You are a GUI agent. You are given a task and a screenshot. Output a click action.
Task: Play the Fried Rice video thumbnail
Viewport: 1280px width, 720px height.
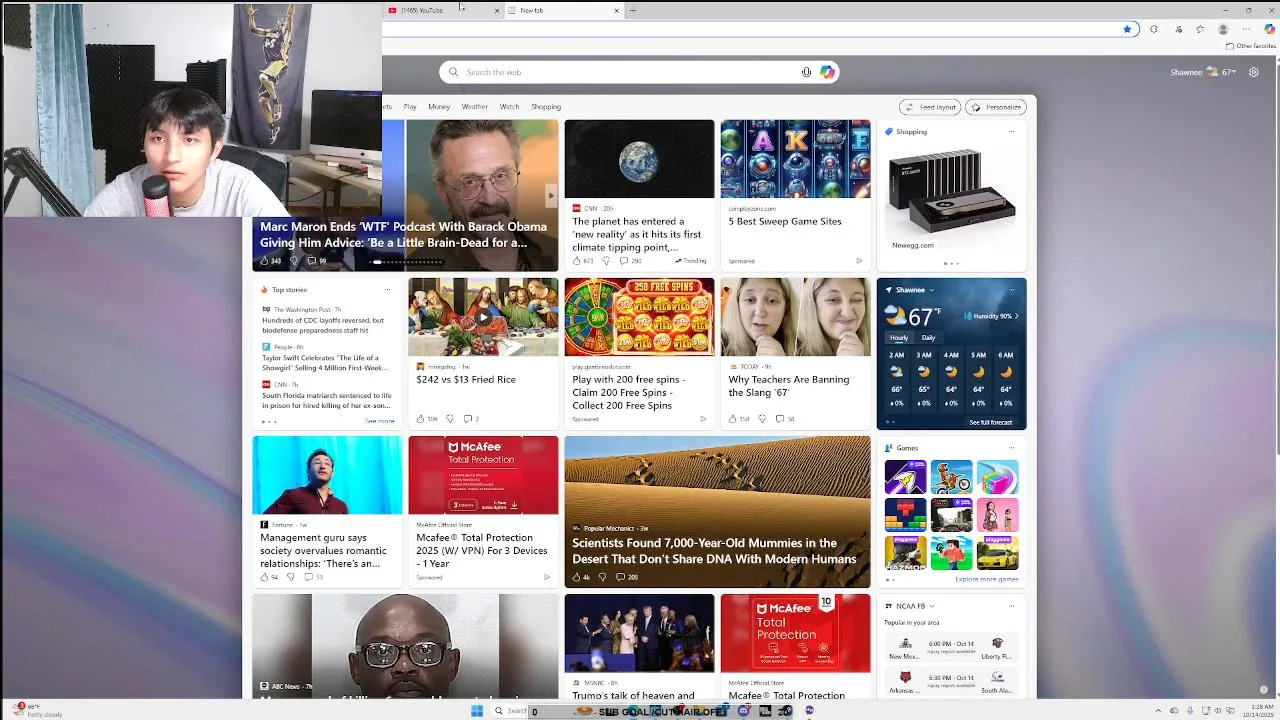click(483, 317)
